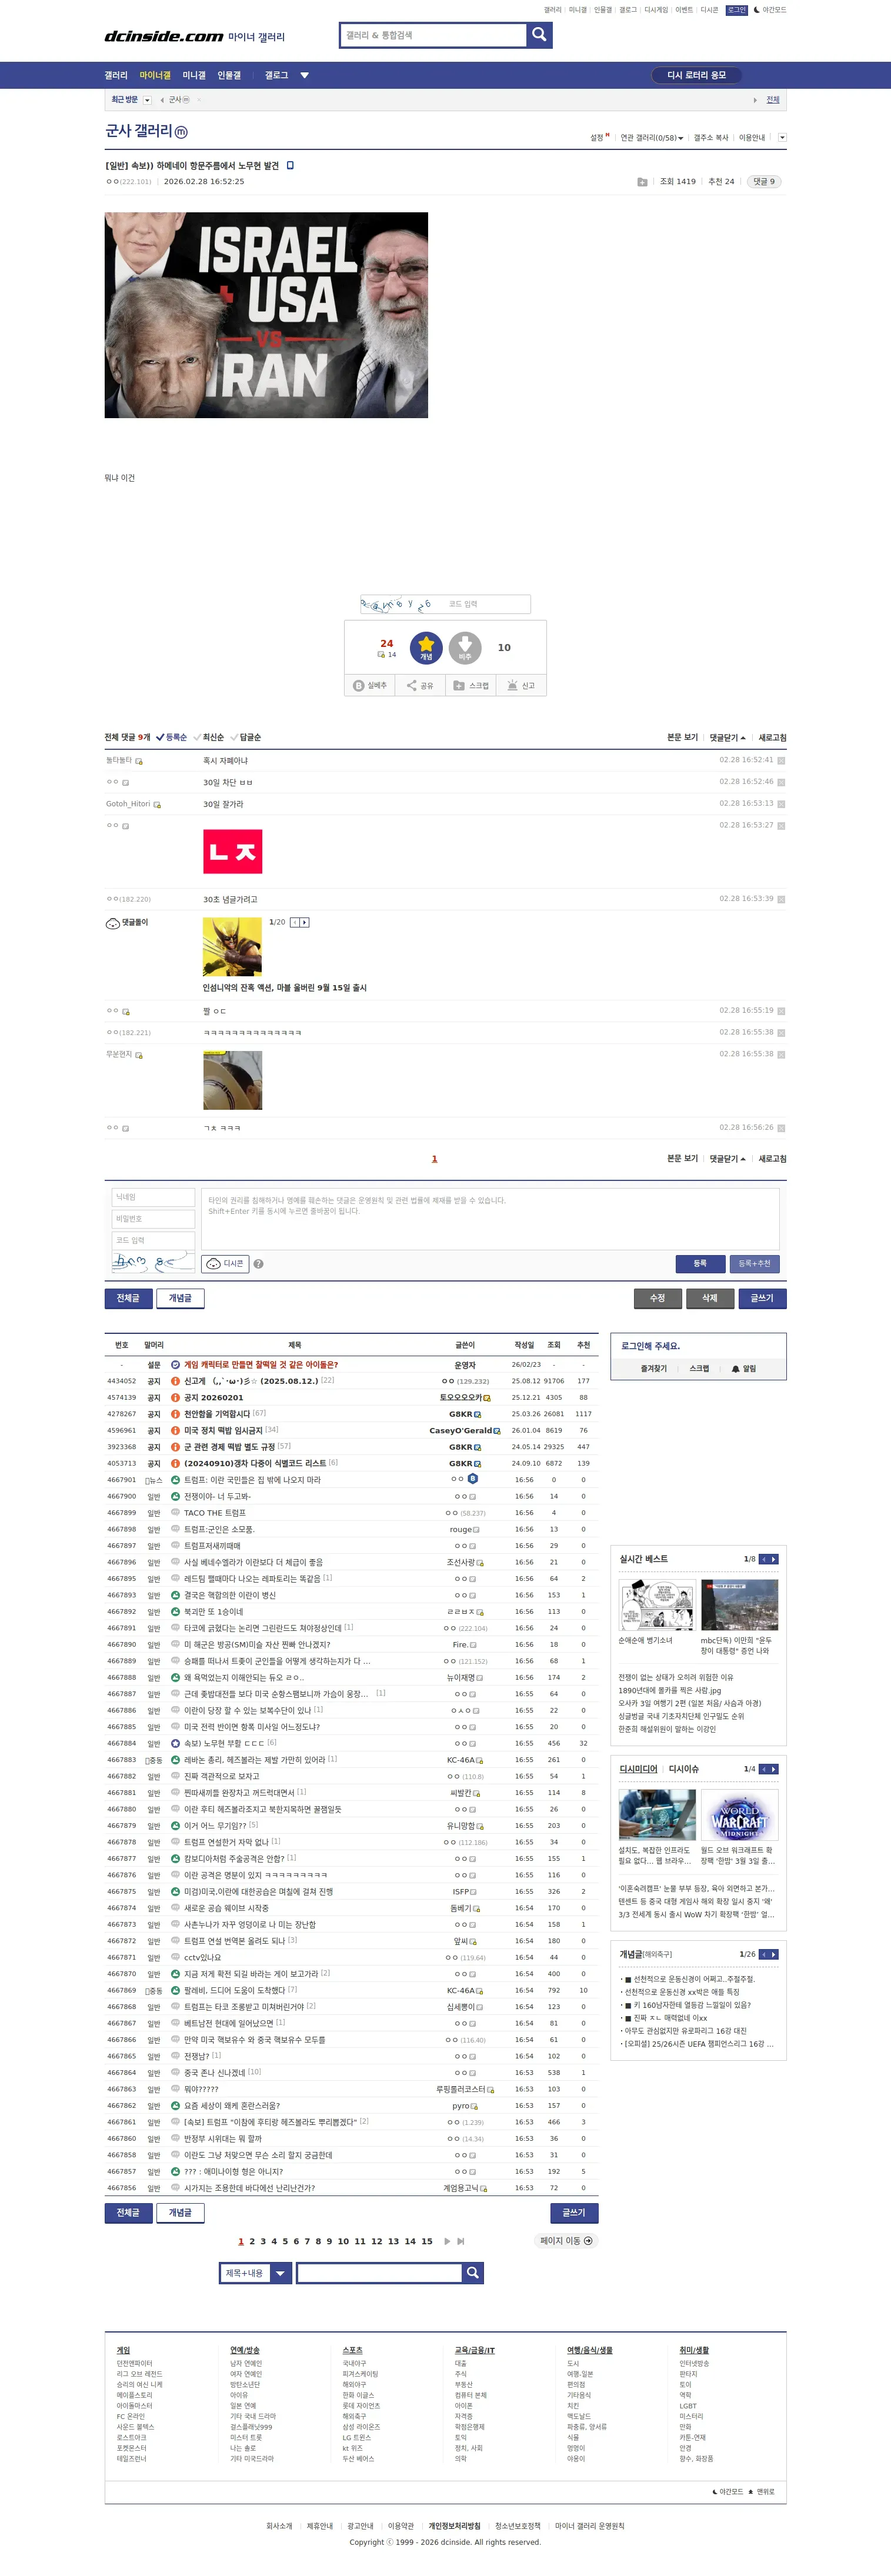The image size is (891, 2576).
Task: Open 설정 in gallery header
Action: click(598, 138)
